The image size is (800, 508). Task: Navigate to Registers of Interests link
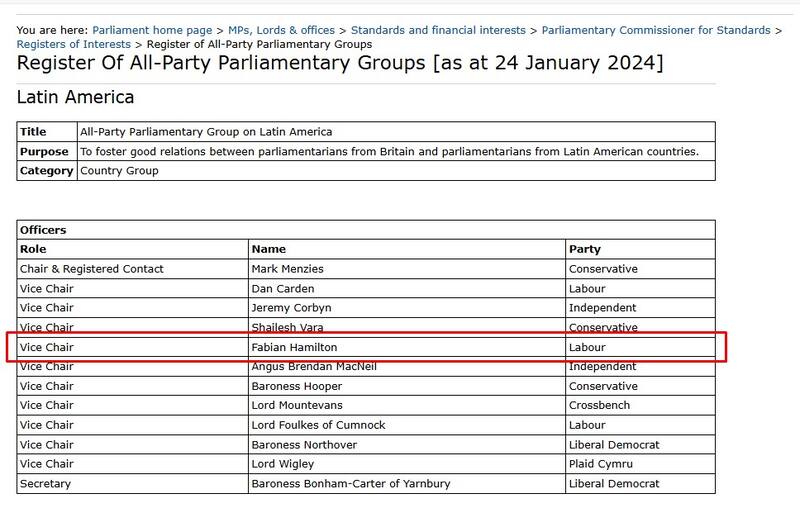(x=73, y=44)
